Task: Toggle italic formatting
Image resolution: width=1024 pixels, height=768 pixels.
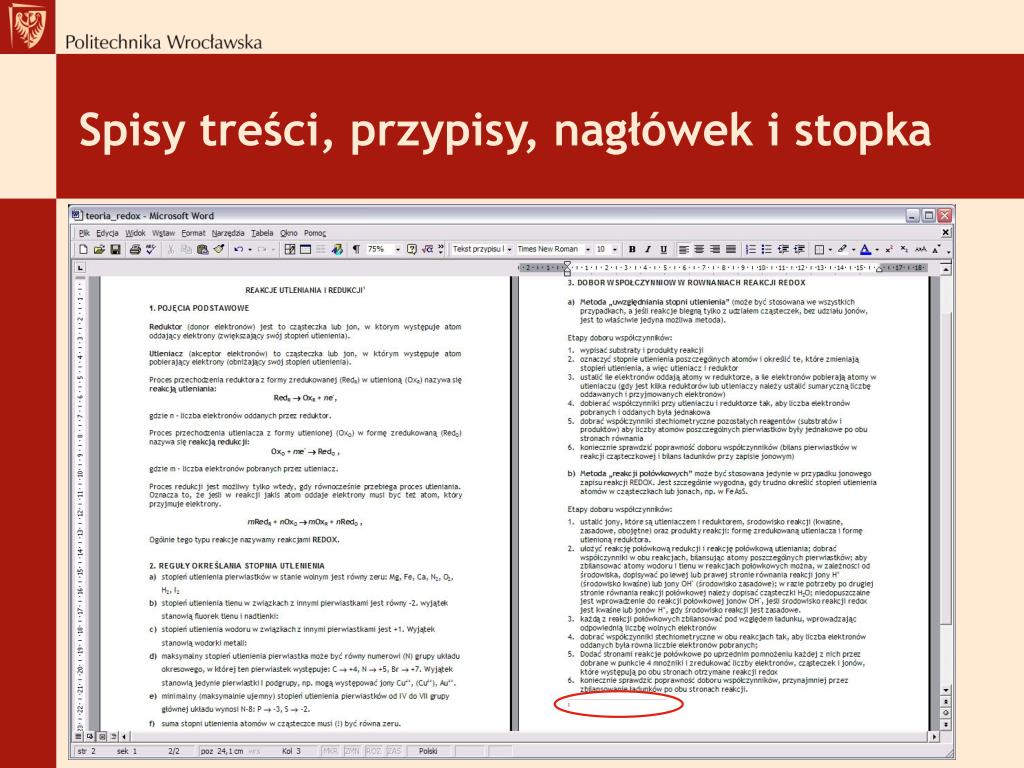Action: [x=648, y=249]
